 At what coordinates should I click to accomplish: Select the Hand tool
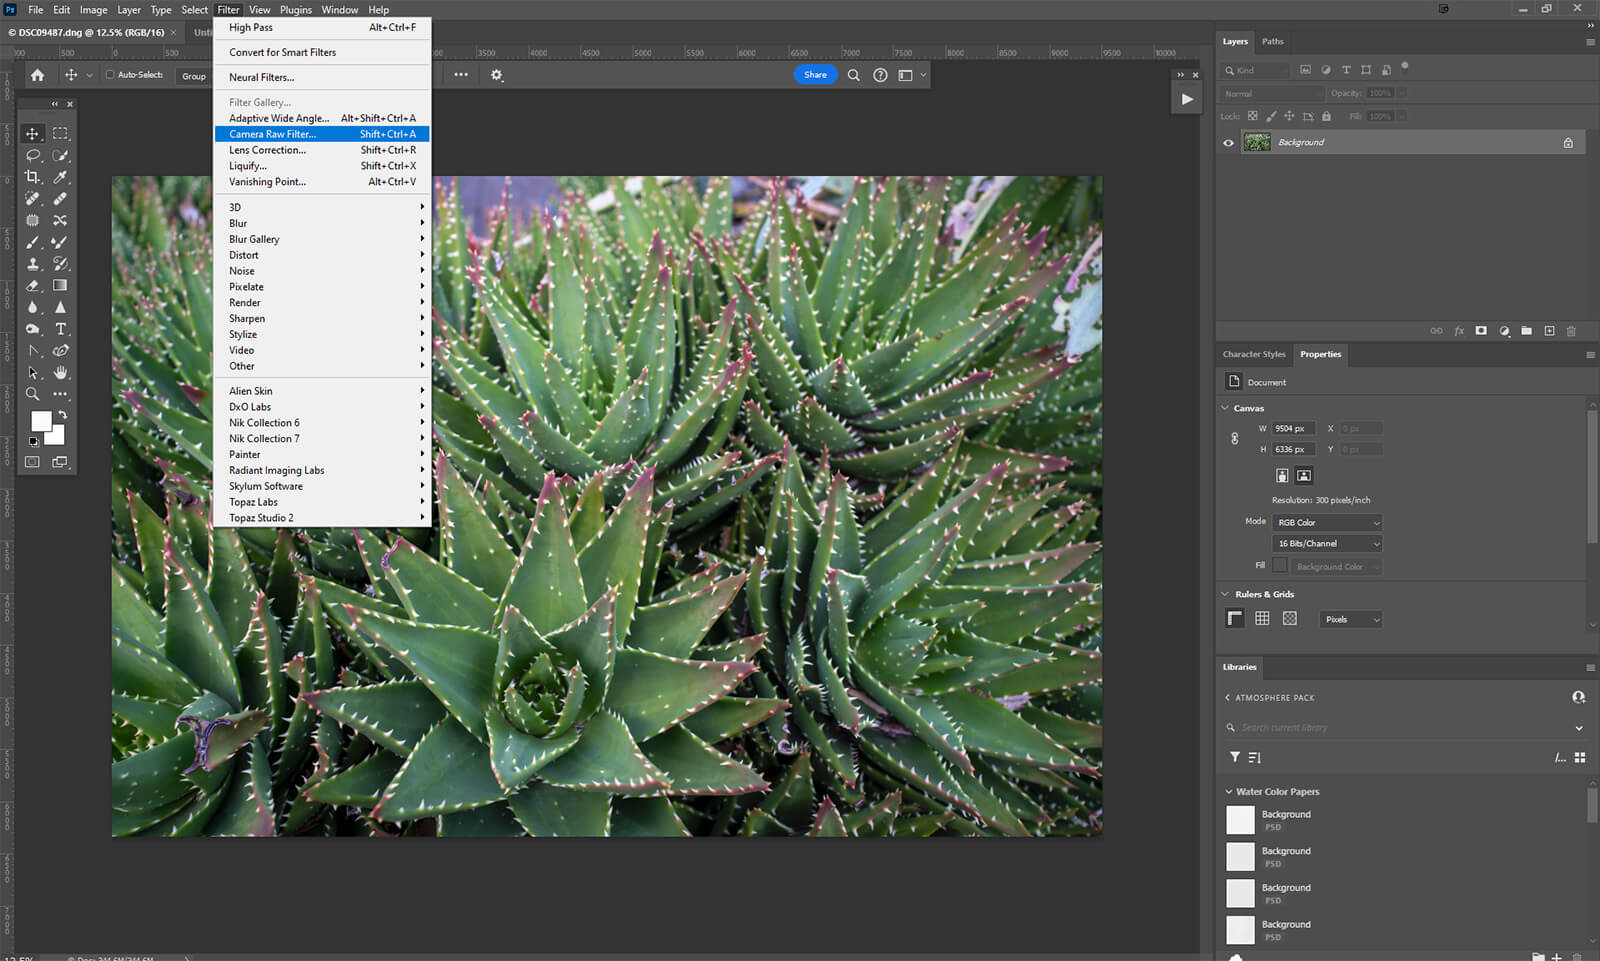pyautogui.click(x=60, y=372)
